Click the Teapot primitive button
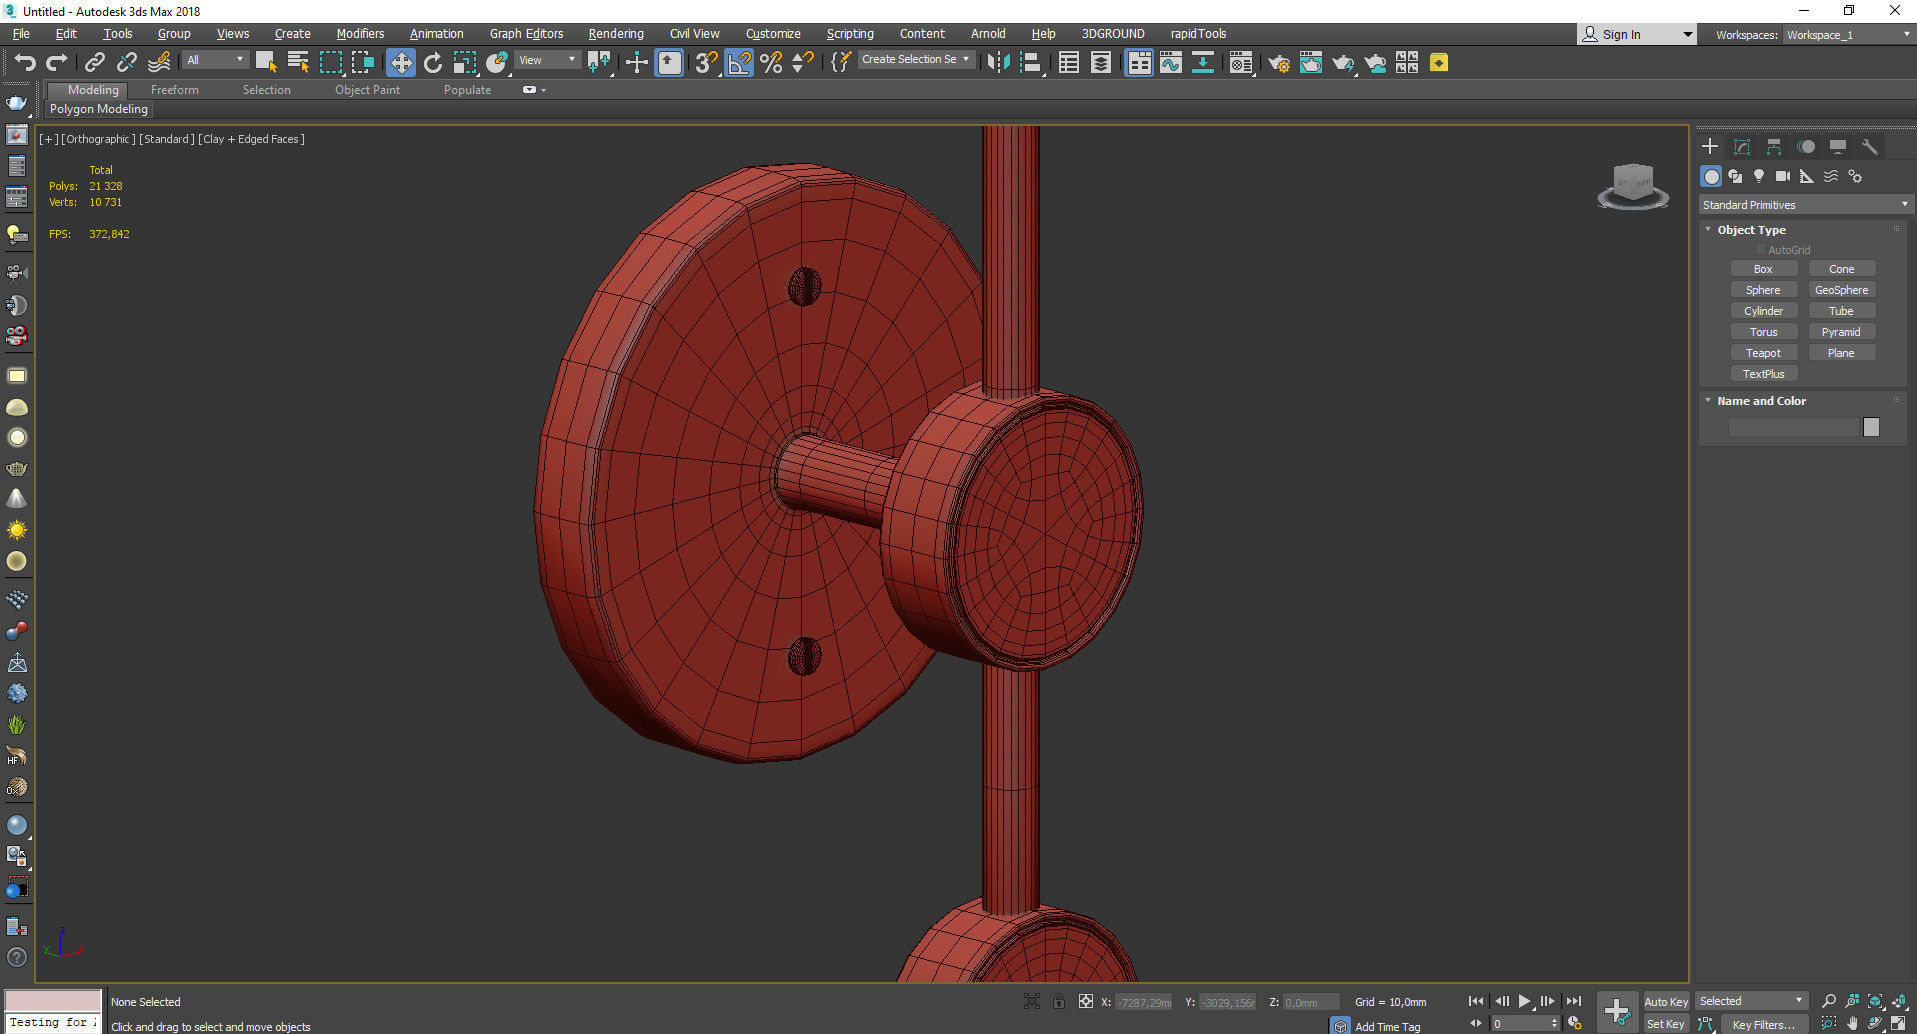 (x=1763, y=353)
